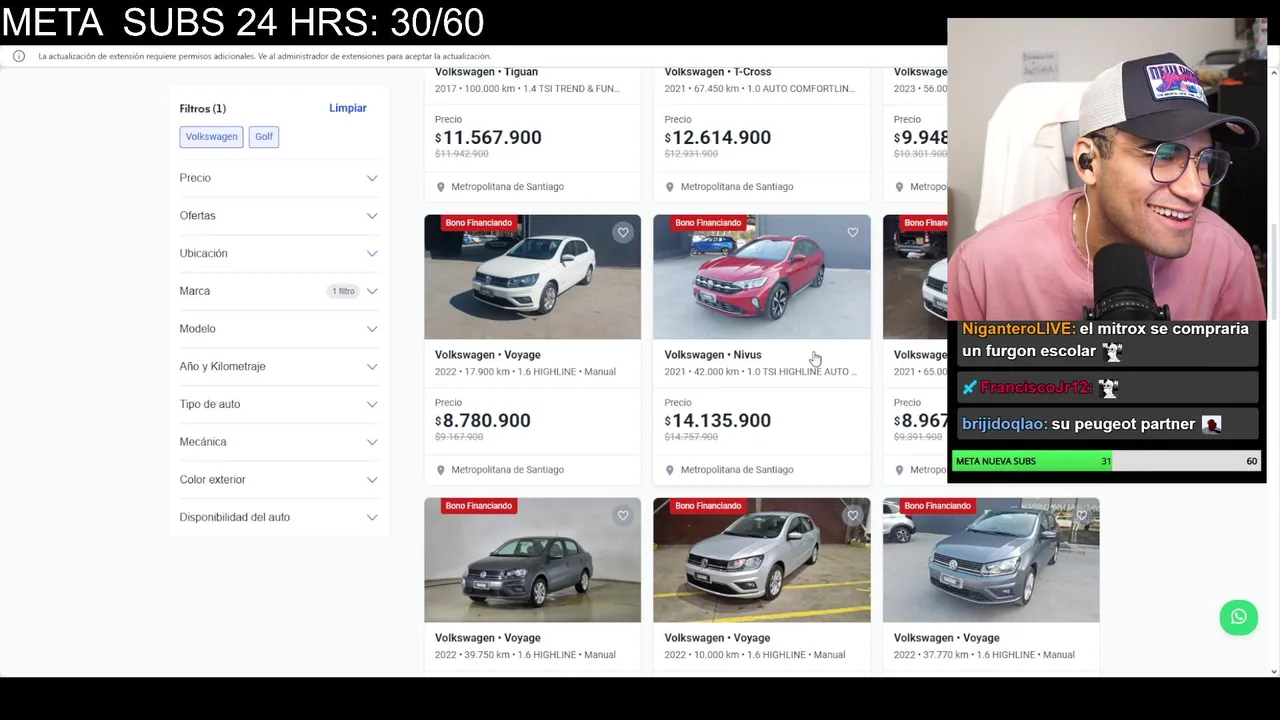
Task: Click the META NUEVA SUBS progress bar
Action: point(1106,461)
